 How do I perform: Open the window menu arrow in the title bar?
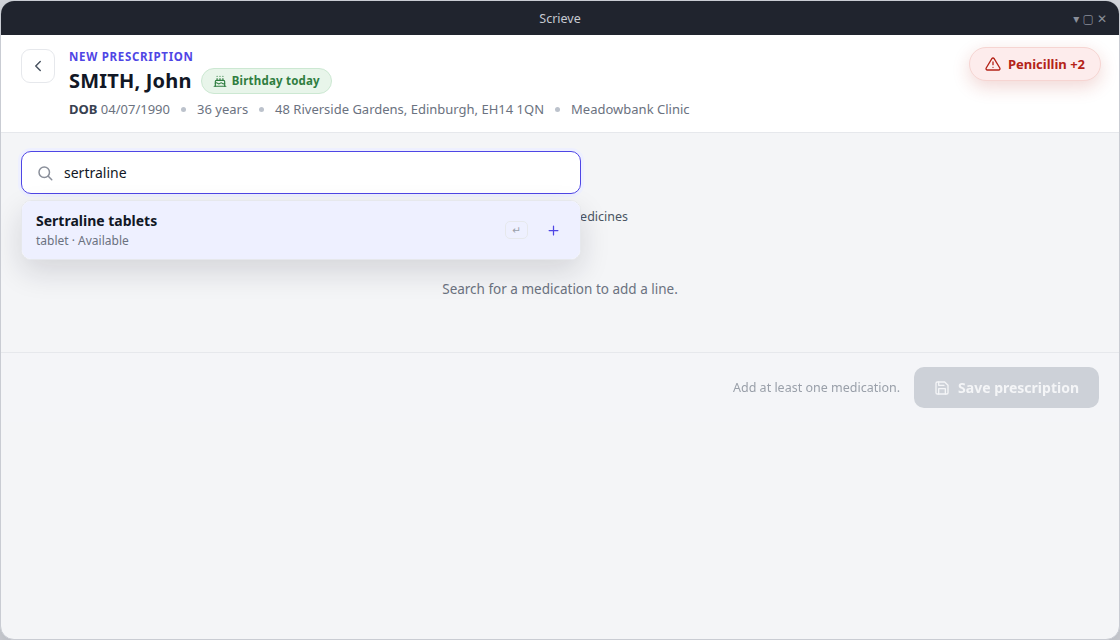pyautogui.click(x=1076, y=19)
